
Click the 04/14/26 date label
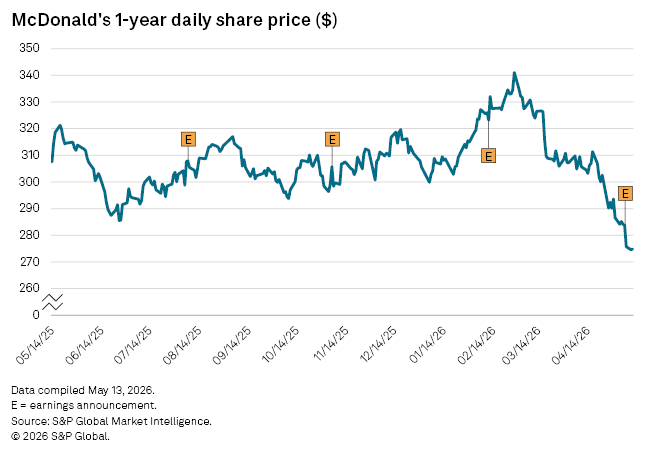click(x=571, y=345)
